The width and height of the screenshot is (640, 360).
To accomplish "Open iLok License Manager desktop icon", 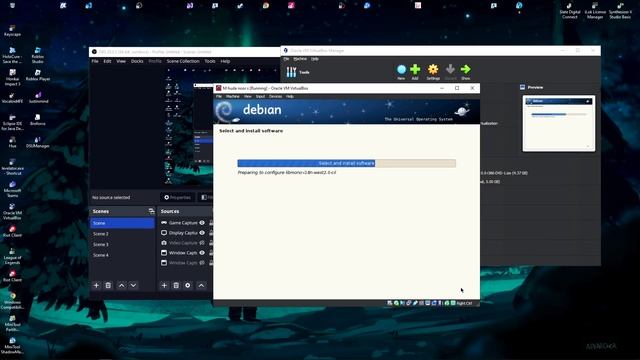I will pos(595,11).
